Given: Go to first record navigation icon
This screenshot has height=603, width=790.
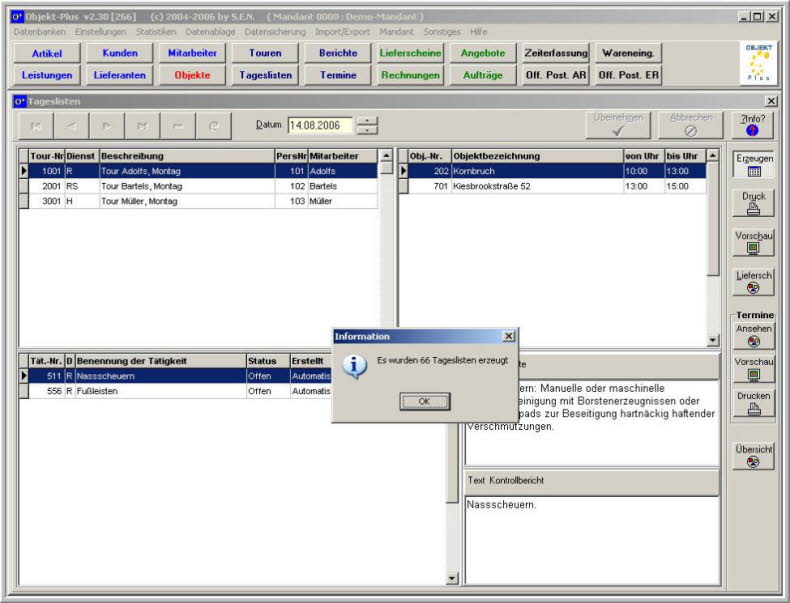Looking at the screenshot, I should pyautogui.click(x=36, y=126).
